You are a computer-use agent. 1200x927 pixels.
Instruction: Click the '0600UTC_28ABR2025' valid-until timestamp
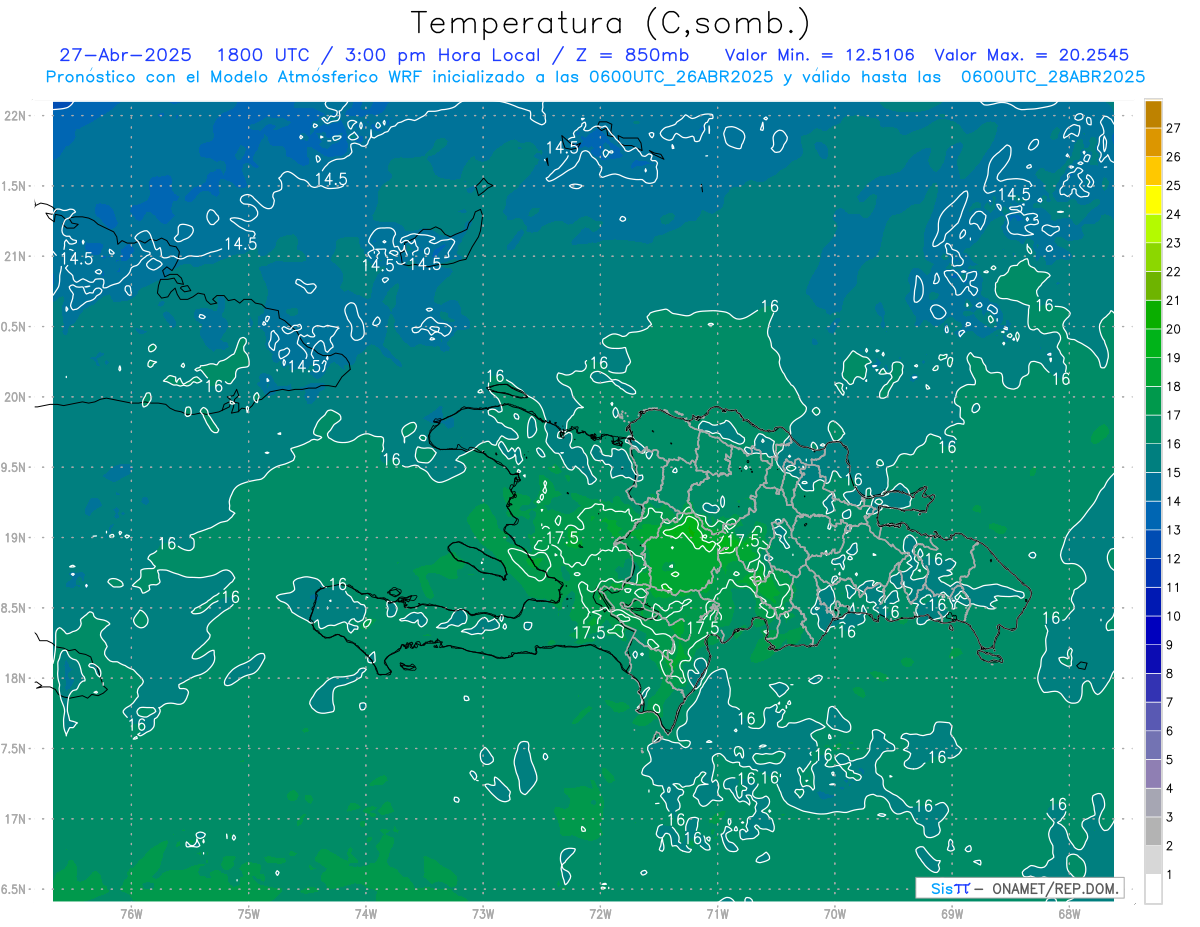[1053, 77]
